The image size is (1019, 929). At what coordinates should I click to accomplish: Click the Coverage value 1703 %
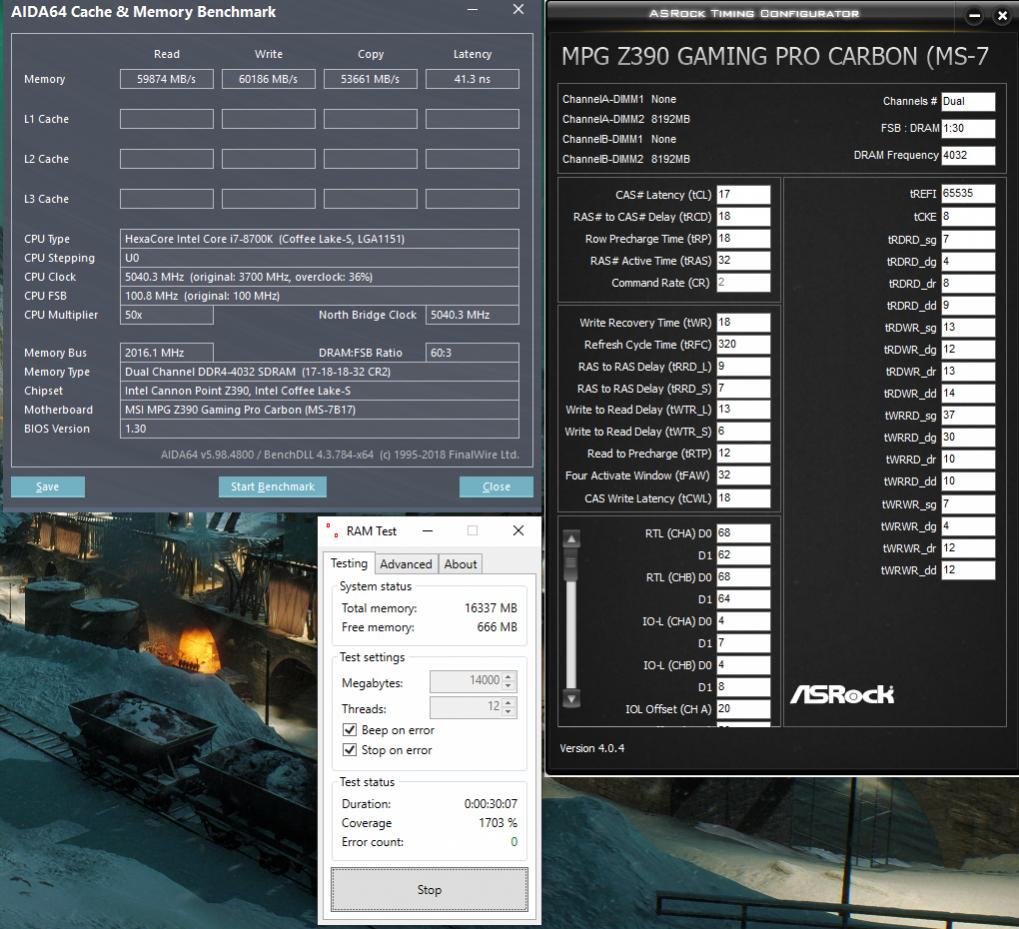point(498,823)
